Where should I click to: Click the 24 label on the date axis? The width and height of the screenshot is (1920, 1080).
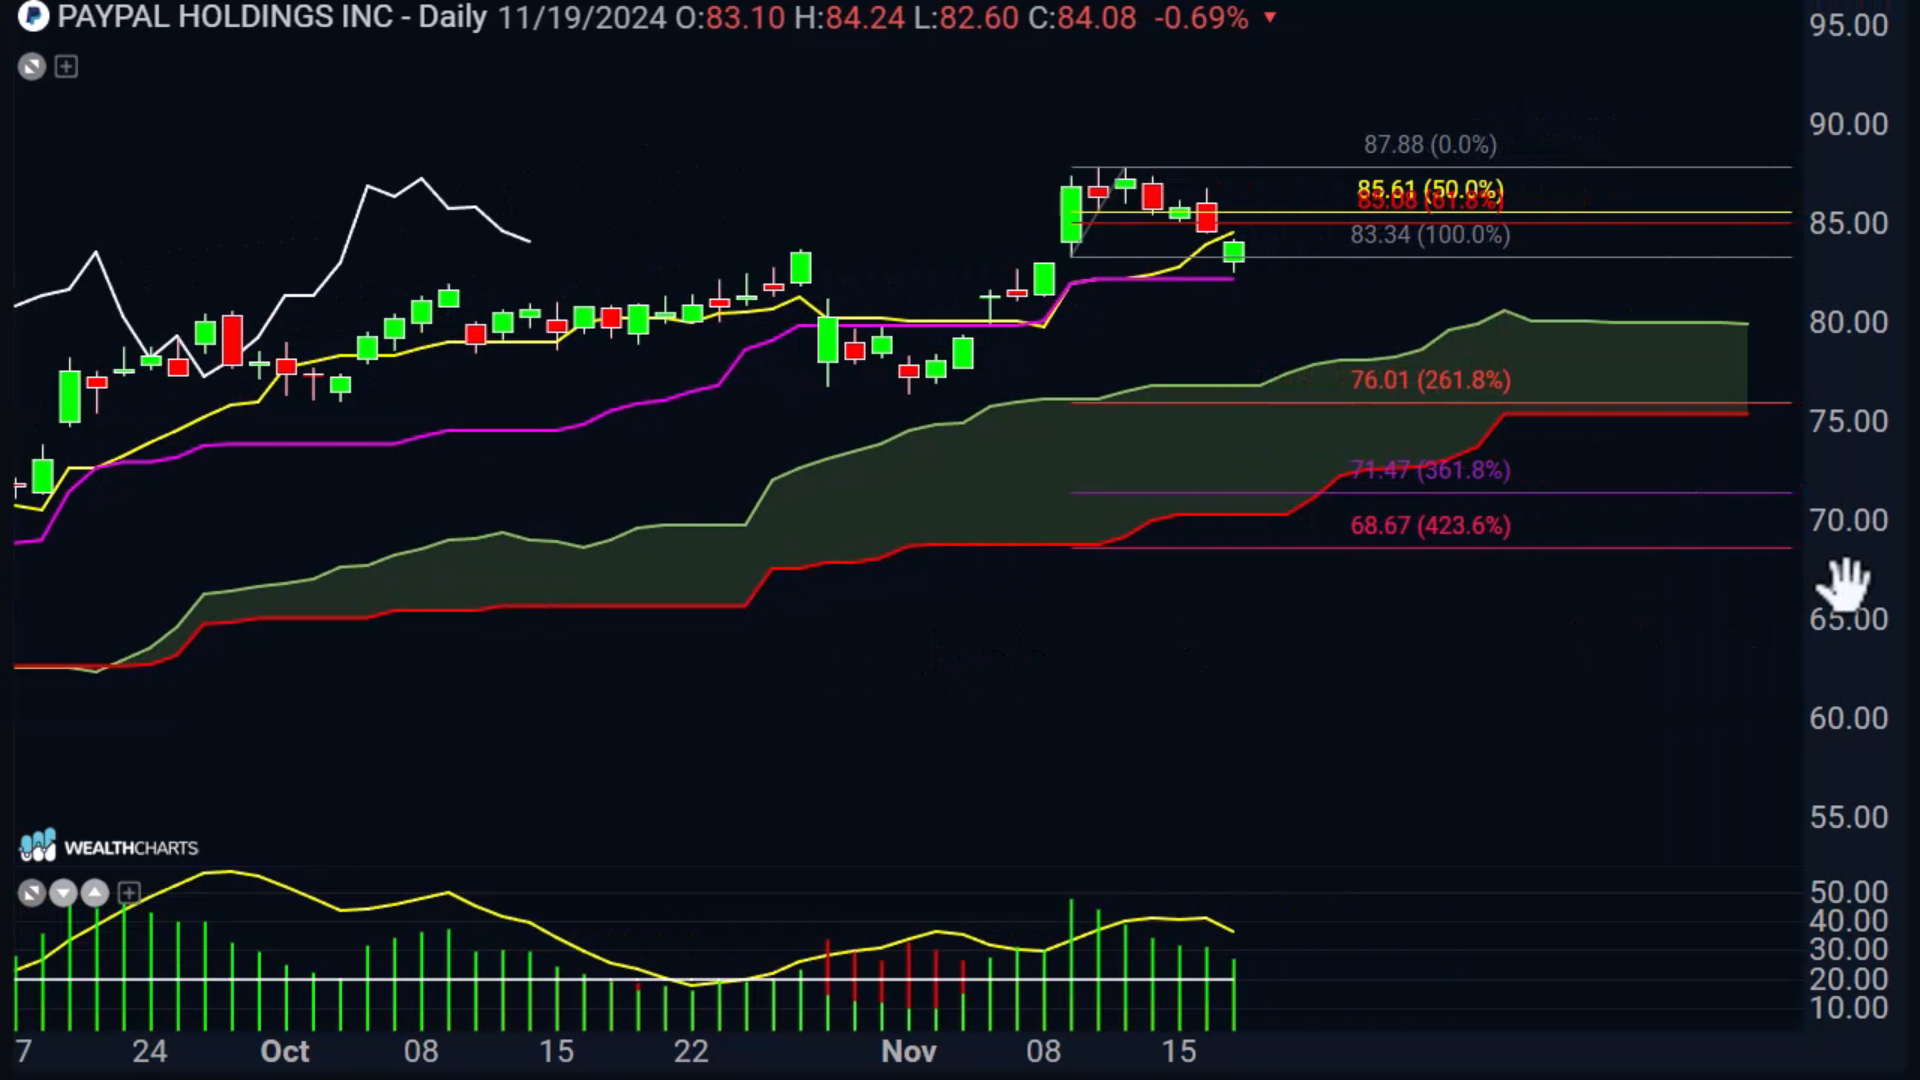coord(150,1052)
